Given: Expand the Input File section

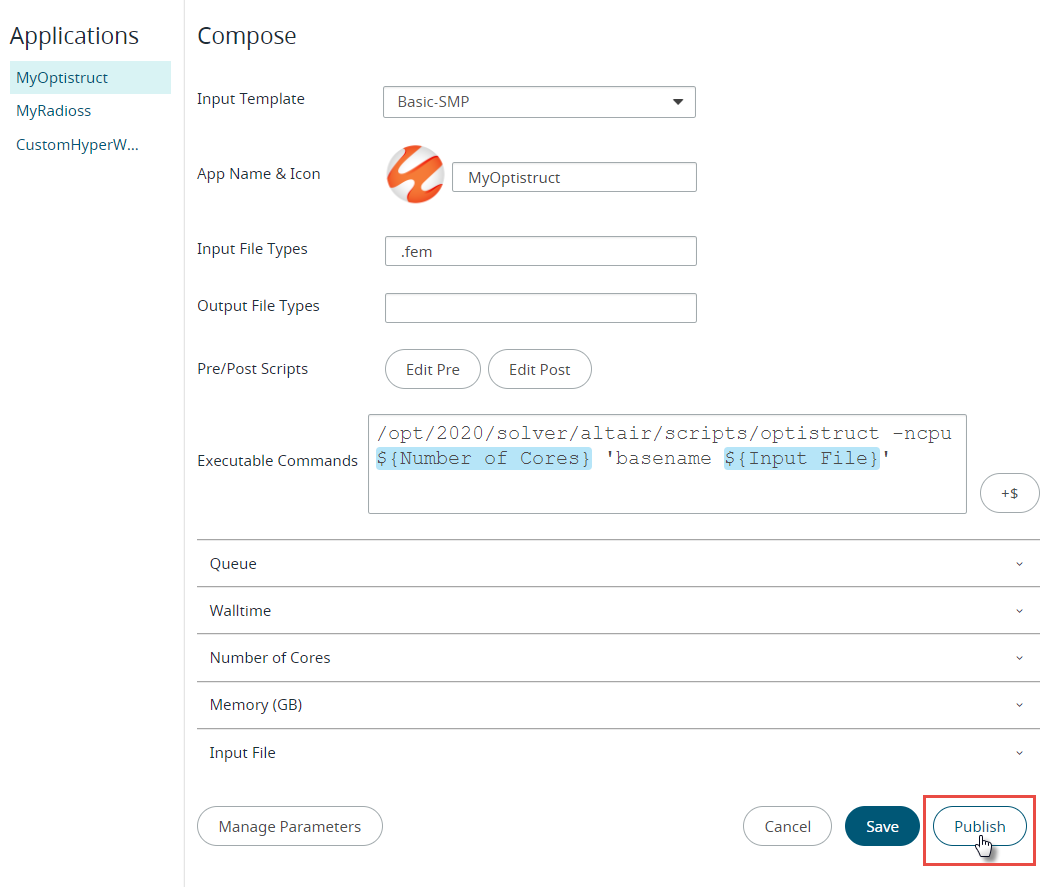Looking at the screenshot, I should pyautogui.click(x=618, y=752).
